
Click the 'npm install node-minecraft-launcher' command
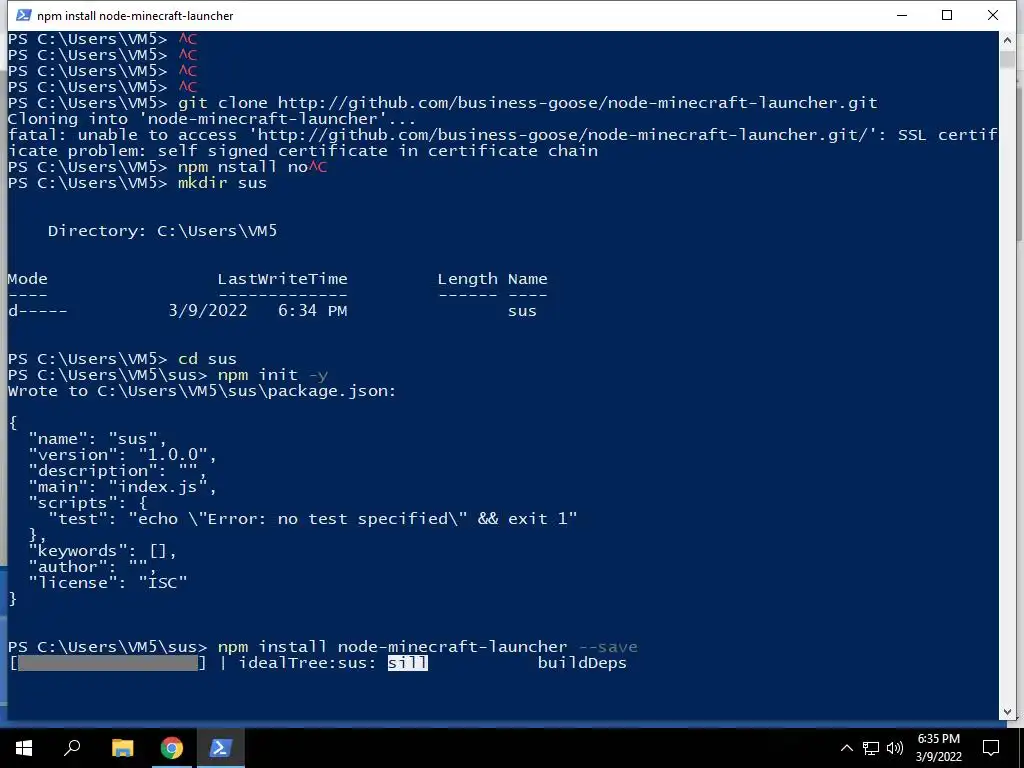(392, 647)
